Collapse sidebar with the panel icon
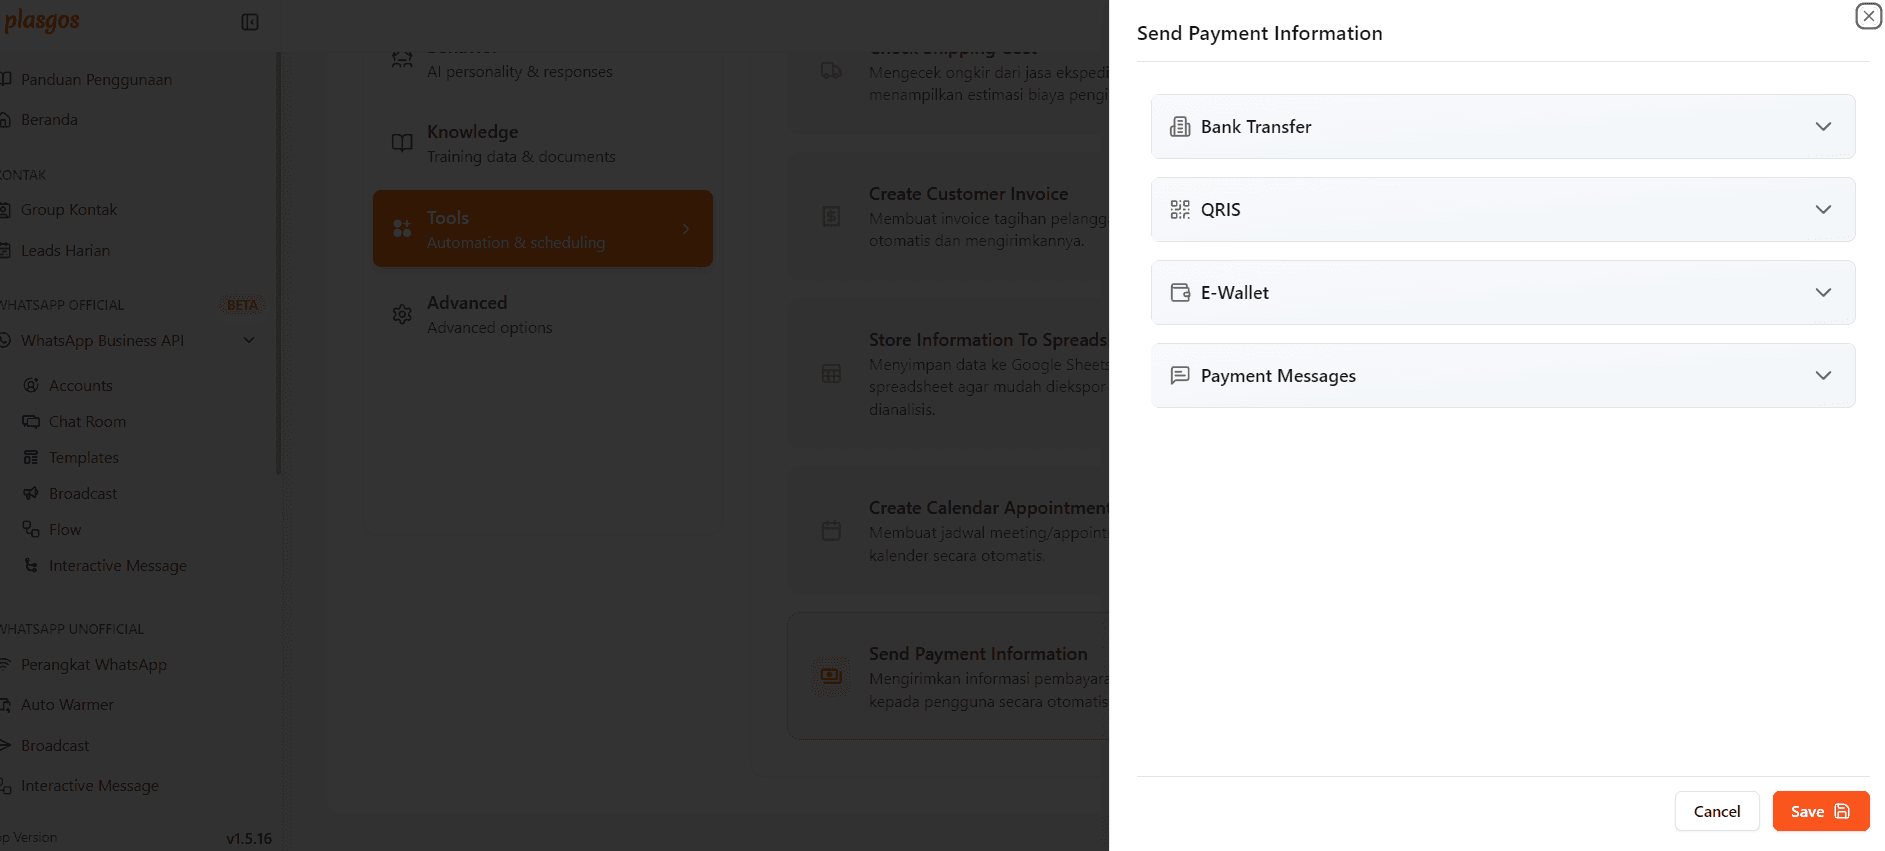Image resolution: width=1885 pixels, height=851 pixels. point(250,22)
